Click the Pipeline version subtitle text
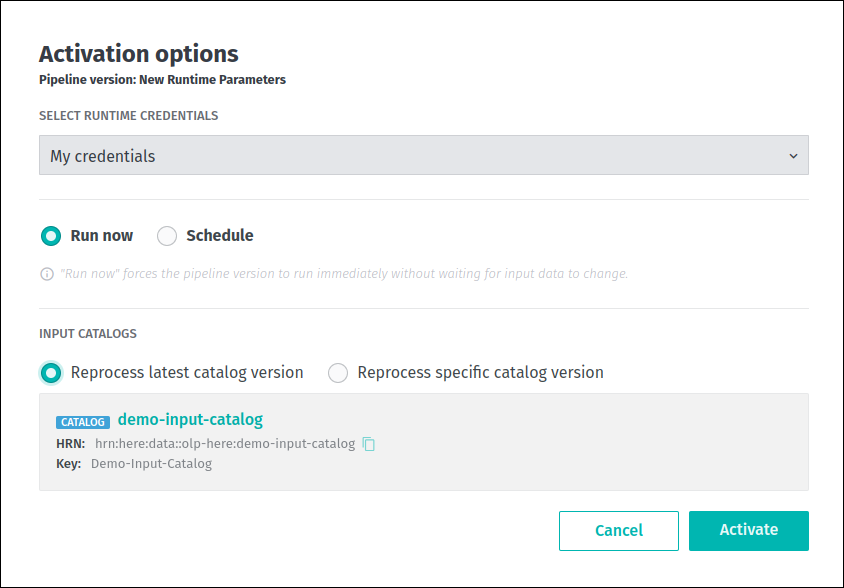844x588 pixels. tap(162, 80)
